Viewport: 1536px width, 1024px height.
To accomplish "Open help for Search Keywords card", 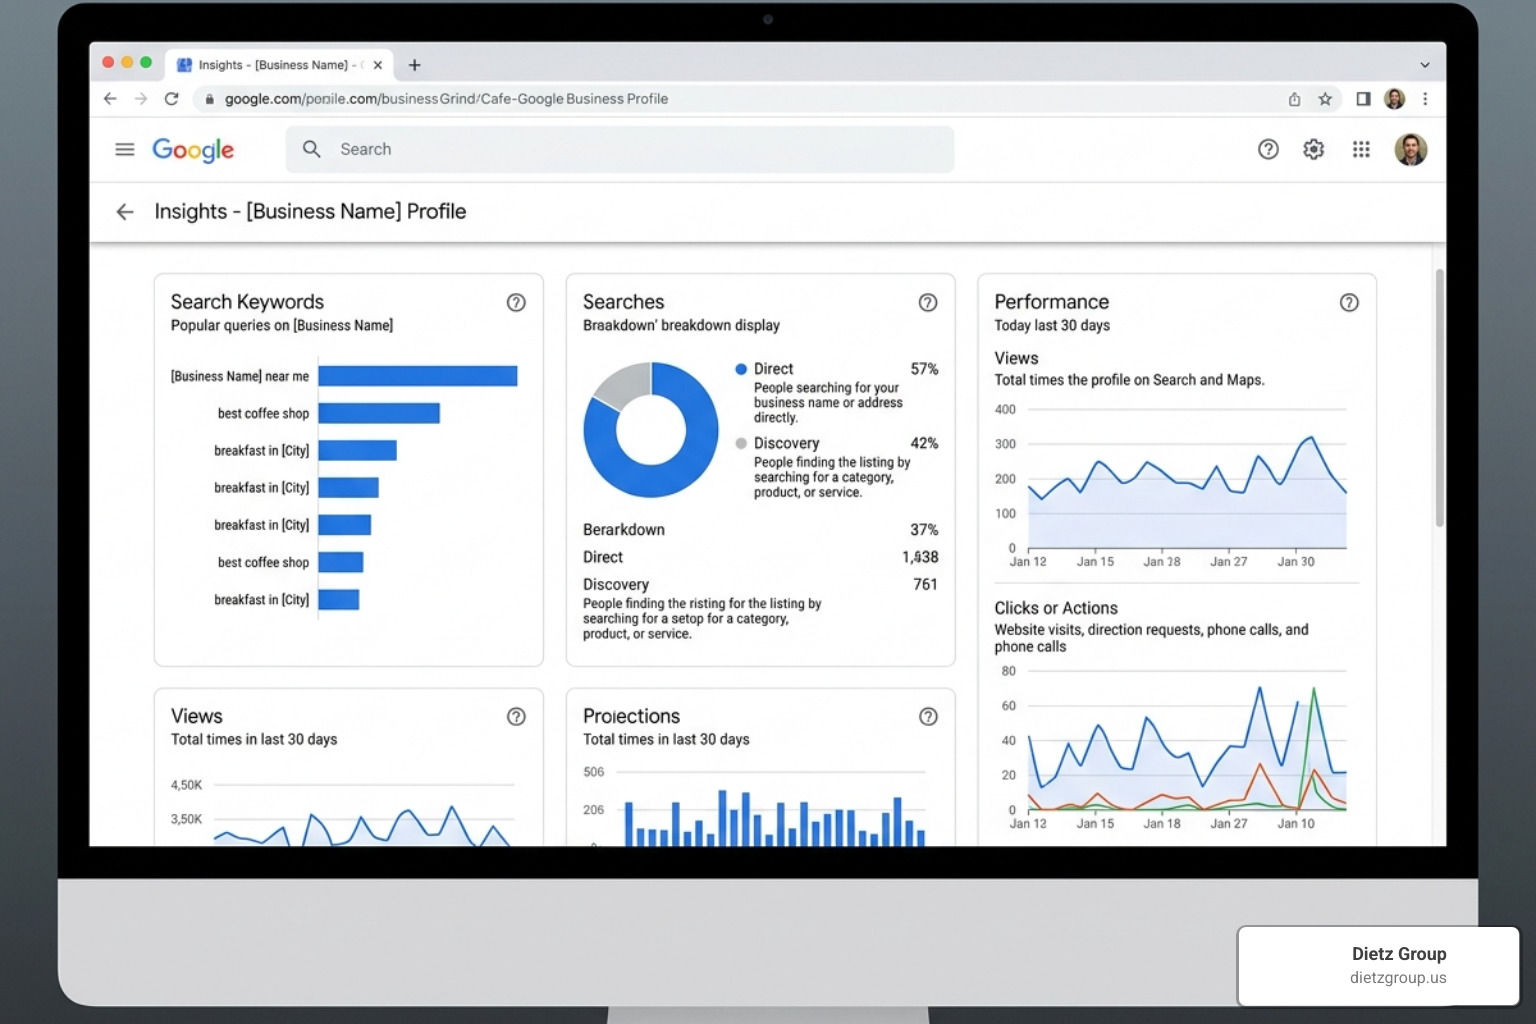I will (x=516, y=302).
